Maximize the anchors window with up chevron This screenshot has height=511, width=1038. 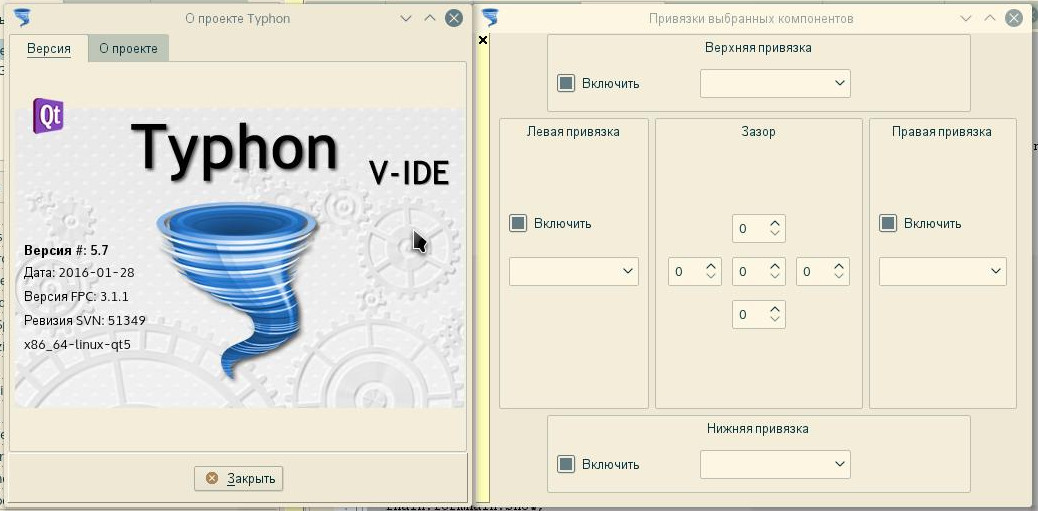[x=990, y=18]
